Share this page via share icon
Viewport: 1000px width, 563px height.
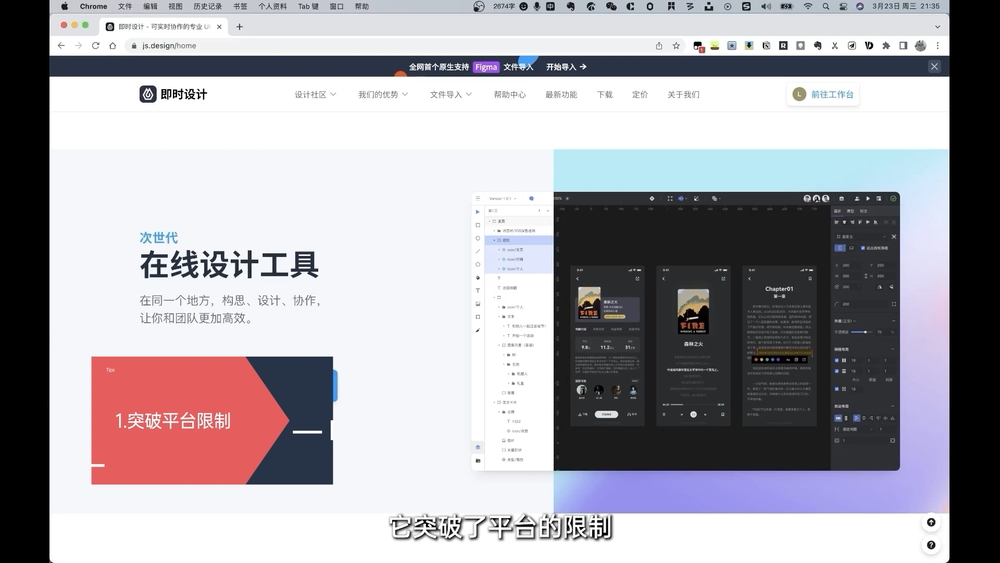click(x=659, y=46)
